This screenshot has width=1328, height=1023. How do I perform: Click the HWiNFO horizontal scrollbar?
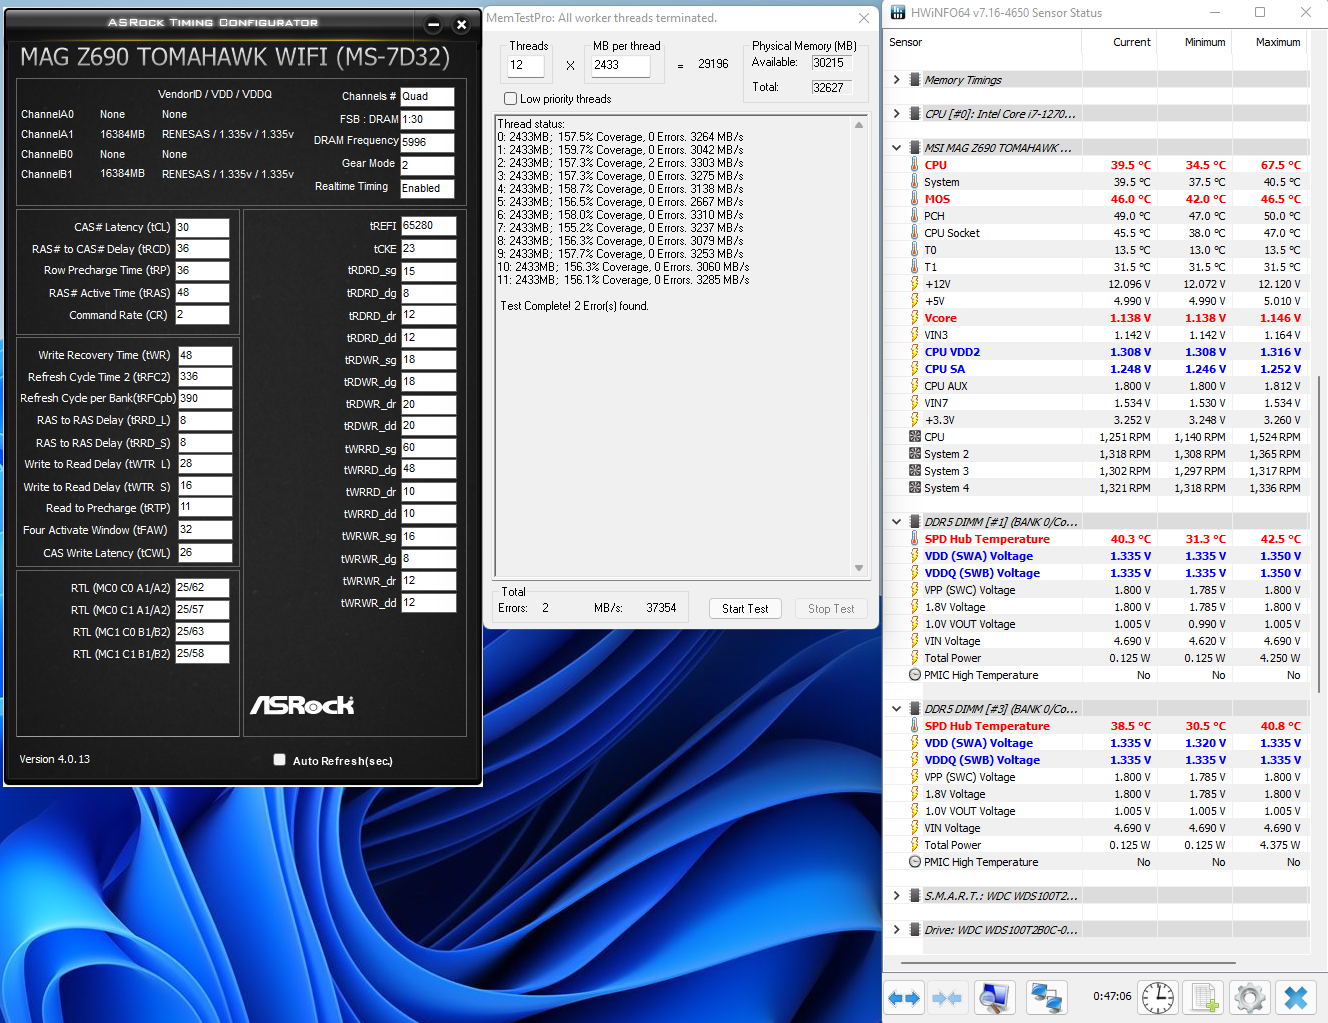1068,963
